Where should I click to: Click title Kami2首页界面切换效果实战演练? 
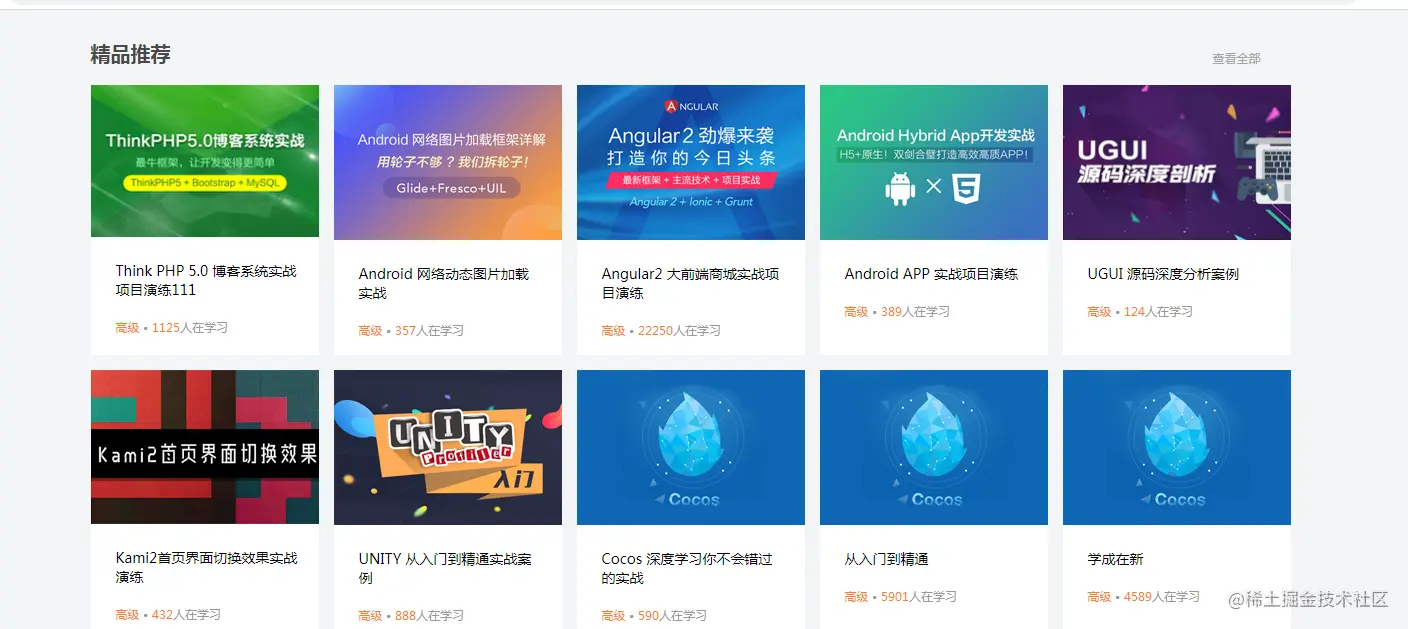click(206, 567)
